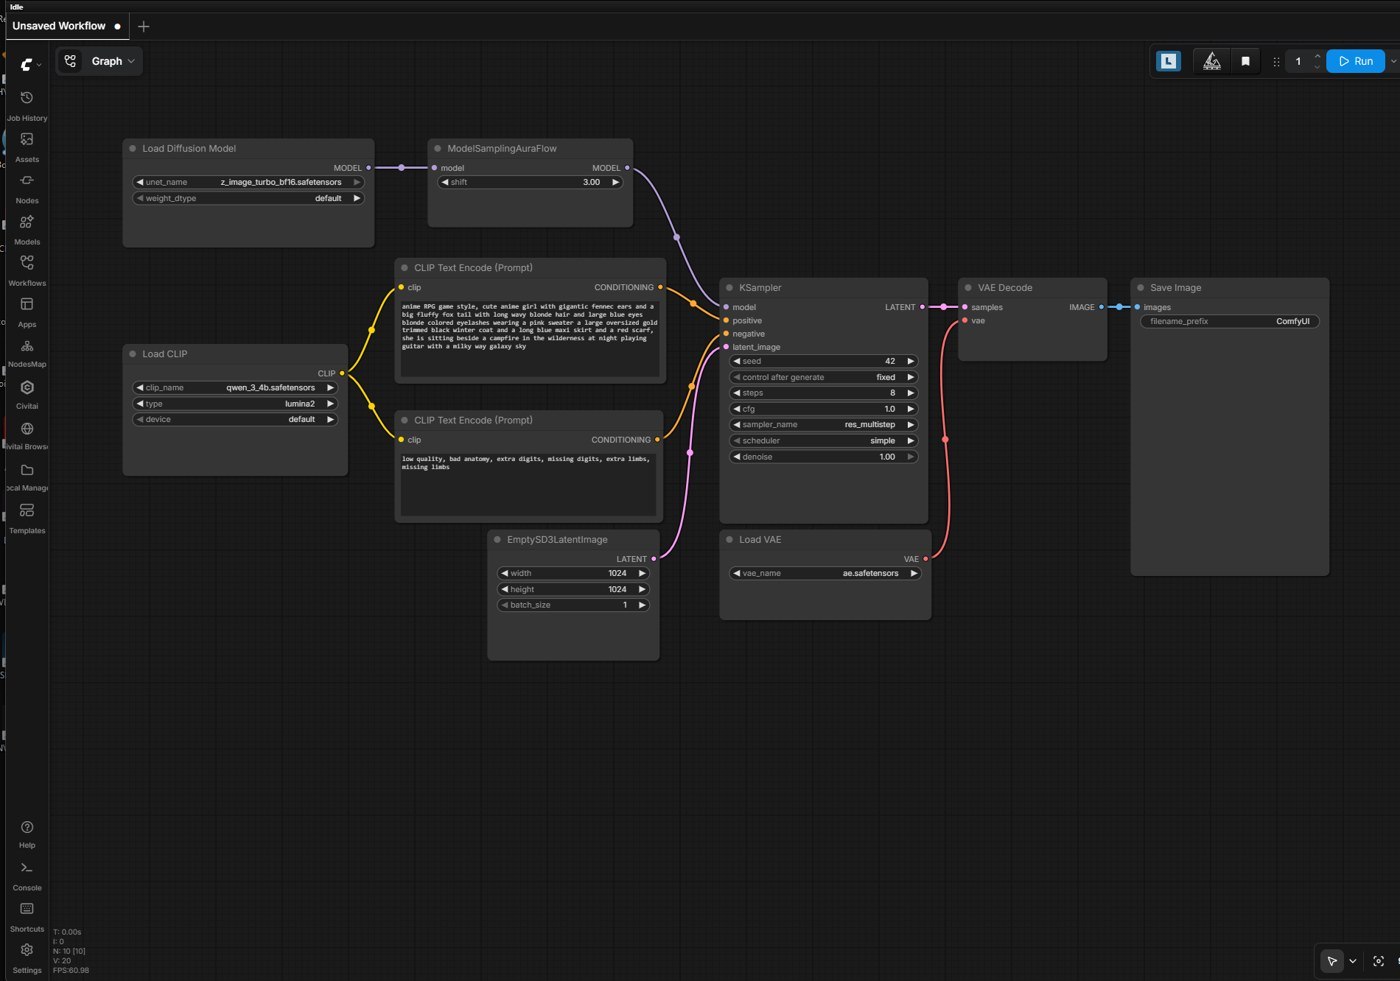Open the clip_name selector
Viewport: 1400px width, 981px height.
[235, 388]
